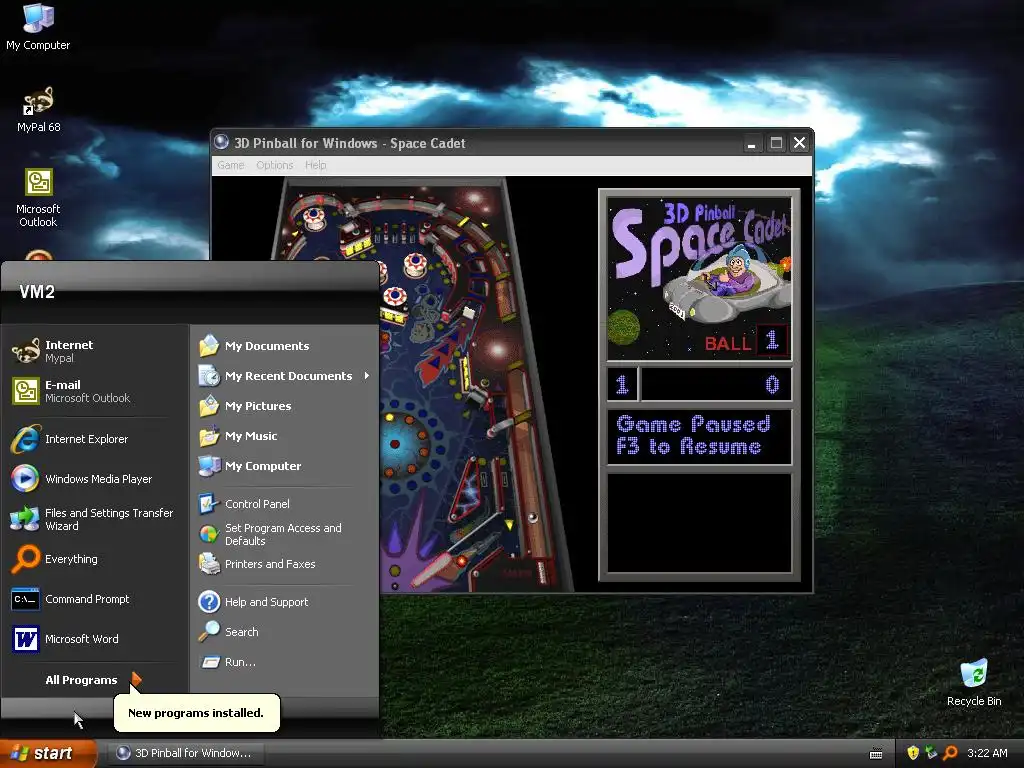The image size is (1024, 768).
Task: Open Help and Support
Action: click(285, 601)
